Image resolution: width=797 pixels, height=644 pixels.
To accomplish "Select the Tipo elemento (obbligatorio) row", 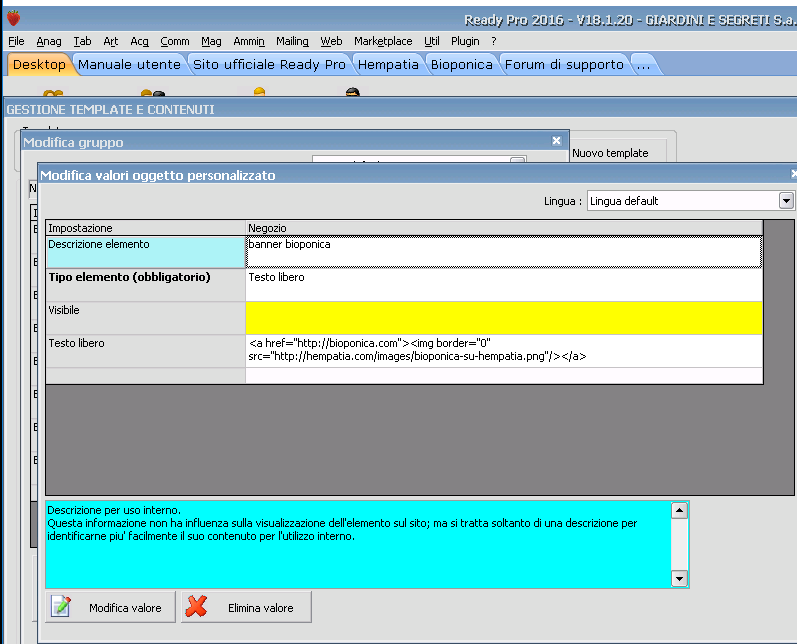I will [145, 285].
